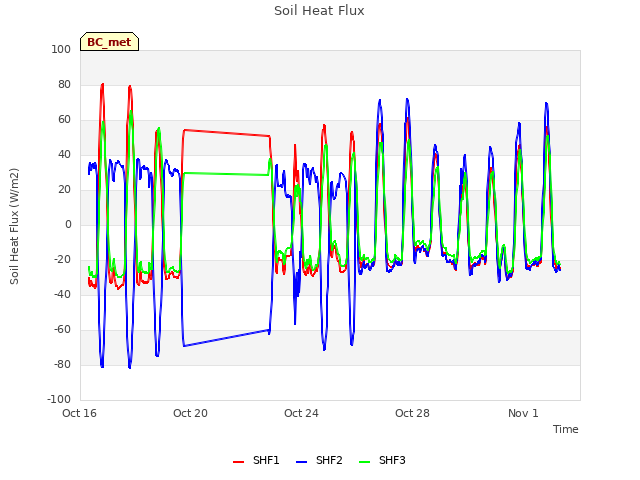Viewport: 640px width, 480px height.
Task: Click the -100 y-axis tick label
Action: [x=59, y=399]
